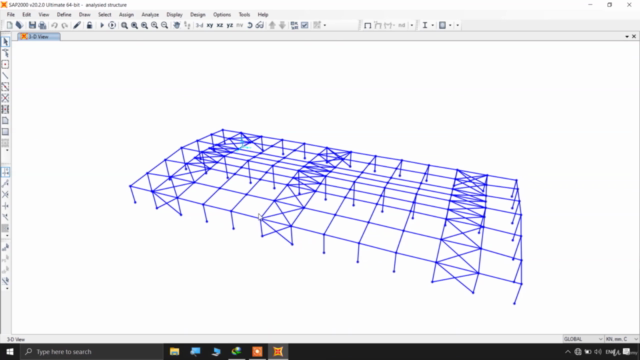The height and width of the screenshot is (360, 640).
Task: Open the Design menu
Action: point(198,15)
